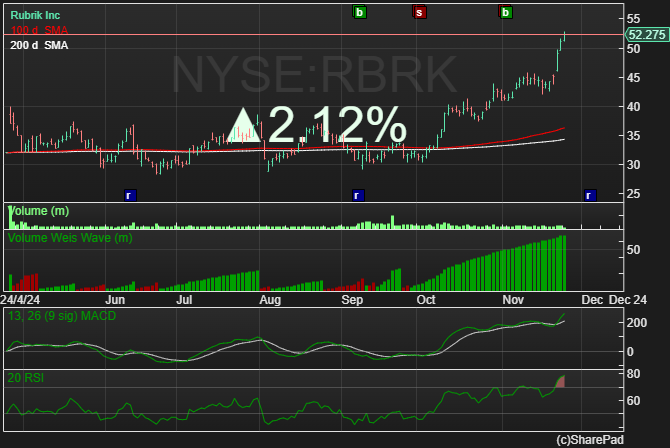Click the 'Rubrik Inc' legend label
The image size is (670, 448).
[35, 15]
